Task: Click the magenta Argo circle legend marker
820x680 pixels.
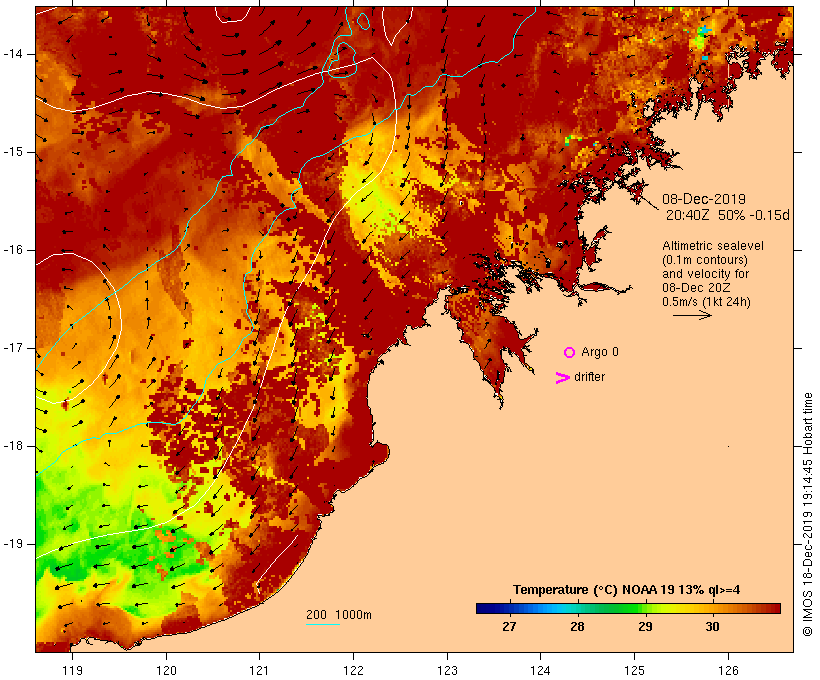Action: (x=570, y=353)
